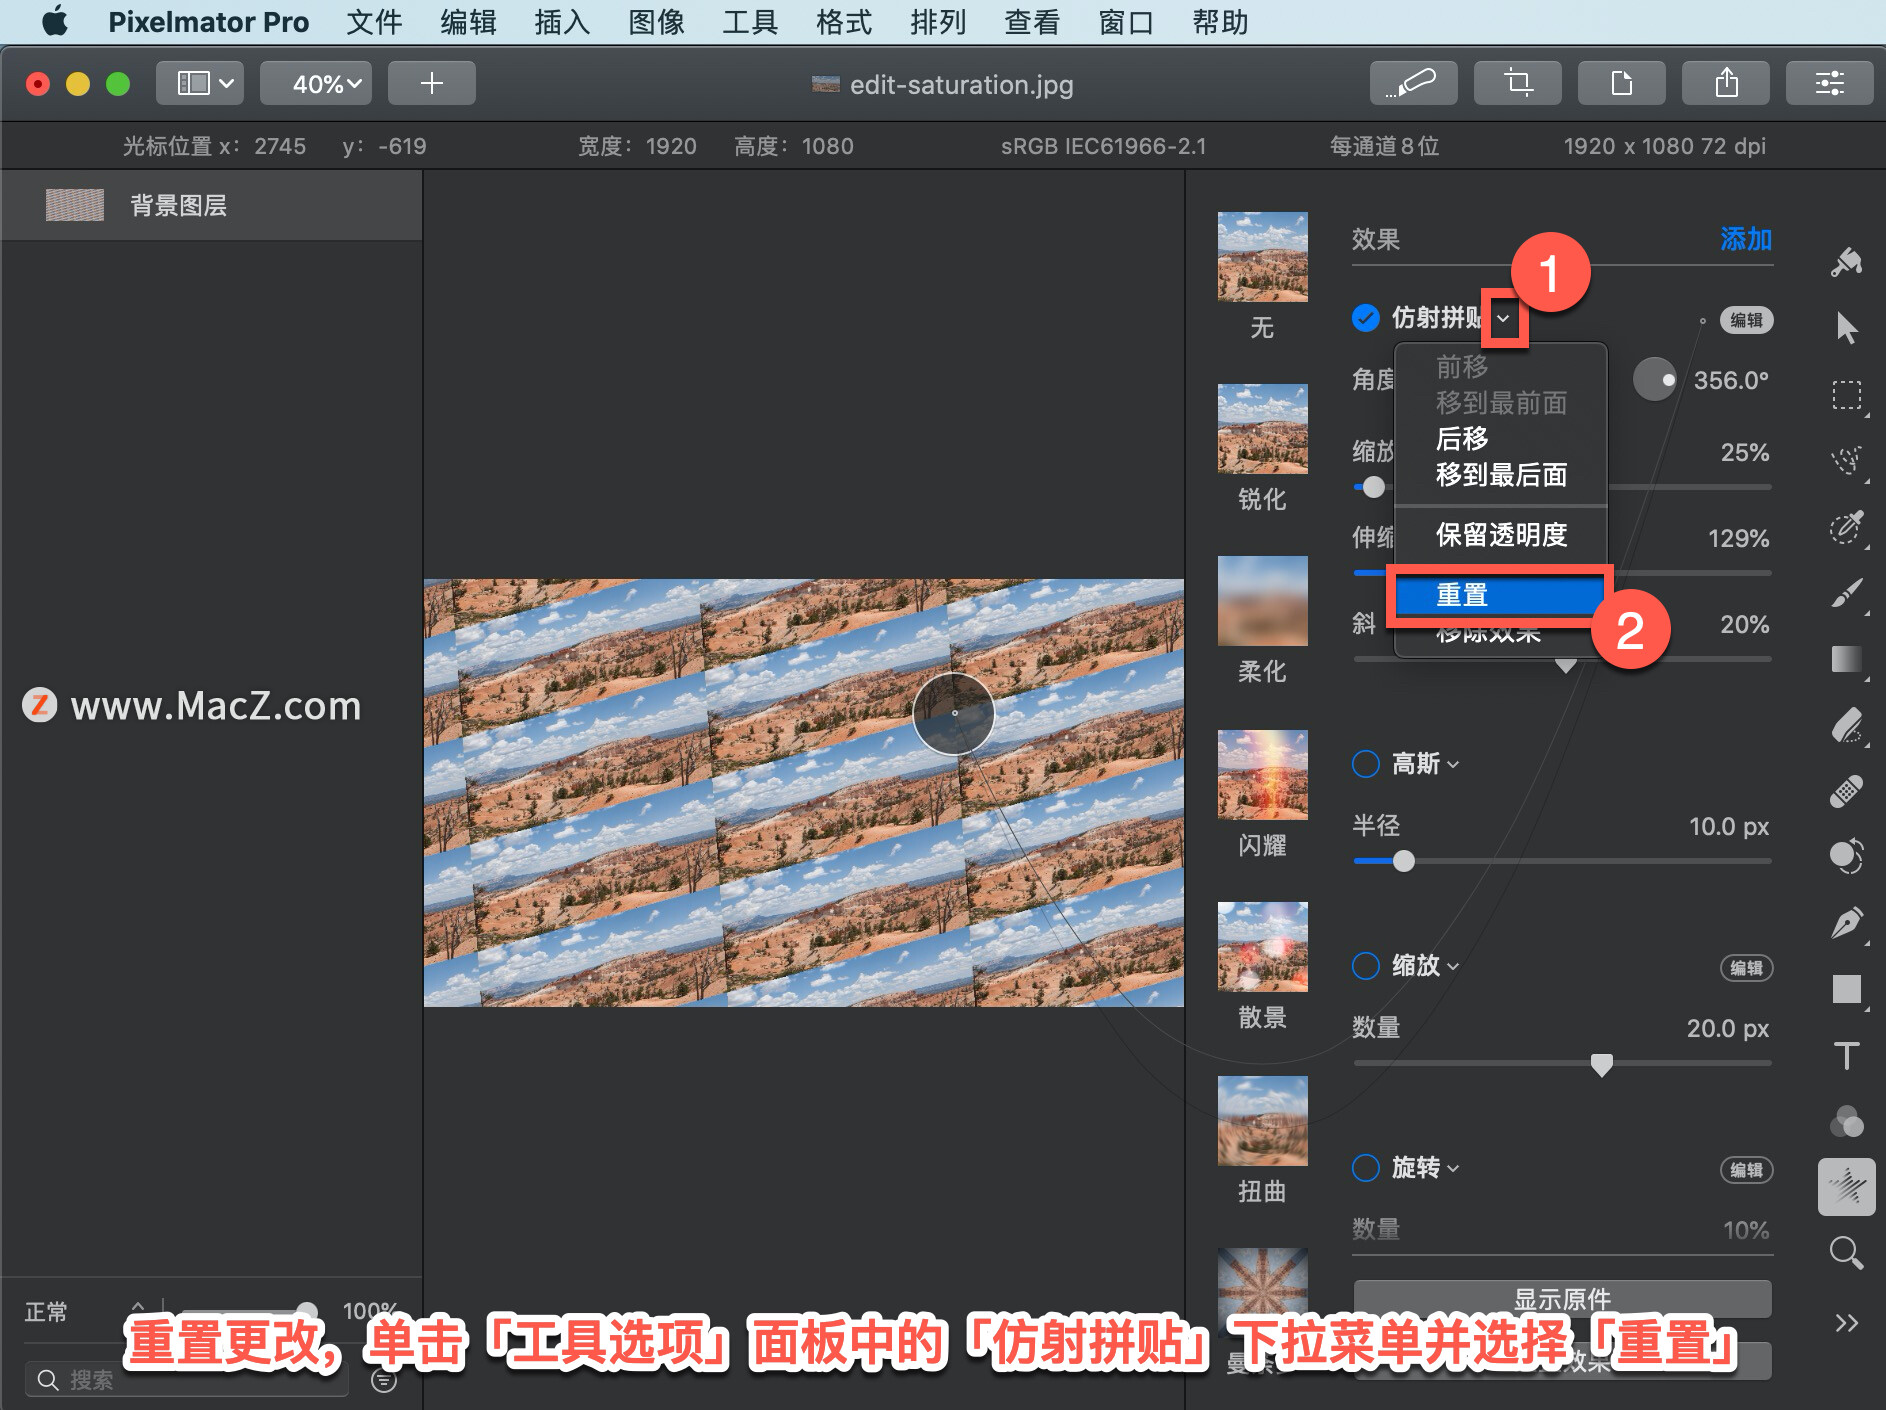Open the sliders tool options toolbar button
The image size is (1886, 1410).
(x=1830, y=83)
